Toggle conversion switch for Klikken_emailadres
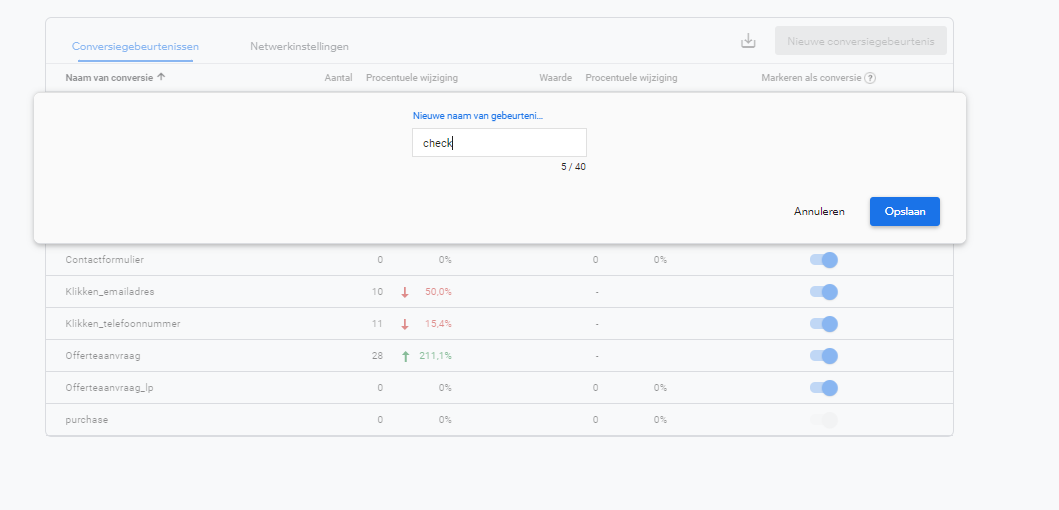 click(x=824, y=292)
